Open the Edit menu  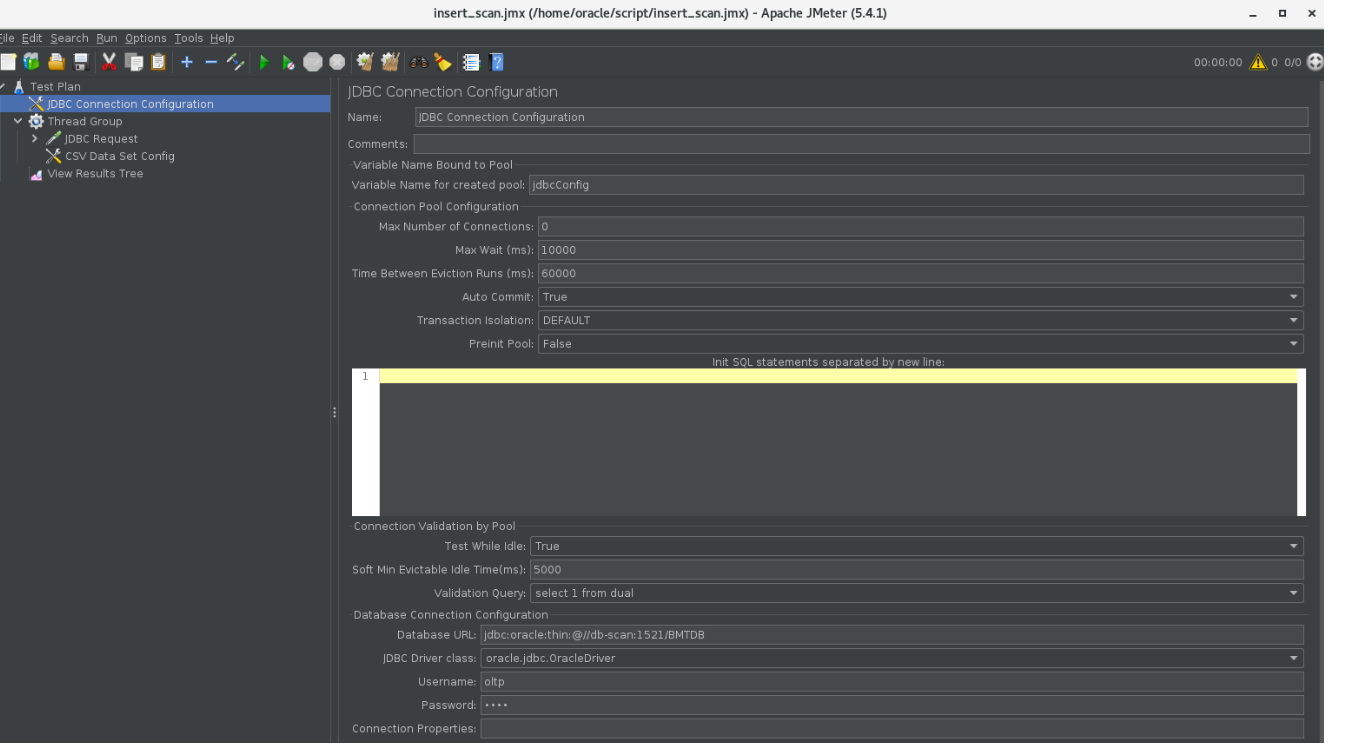coord(32,38)
